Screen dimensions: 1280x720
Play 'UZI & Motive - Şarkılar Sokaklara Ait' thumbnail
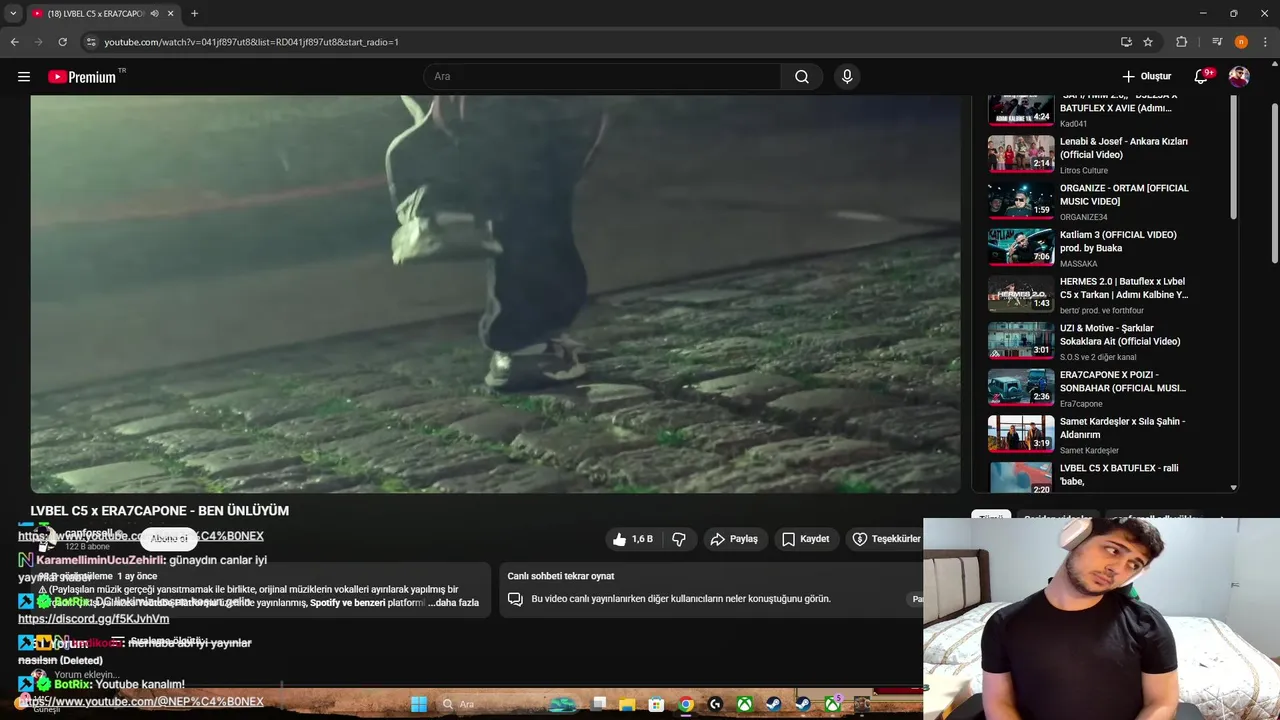click(x=1021, y=341)
